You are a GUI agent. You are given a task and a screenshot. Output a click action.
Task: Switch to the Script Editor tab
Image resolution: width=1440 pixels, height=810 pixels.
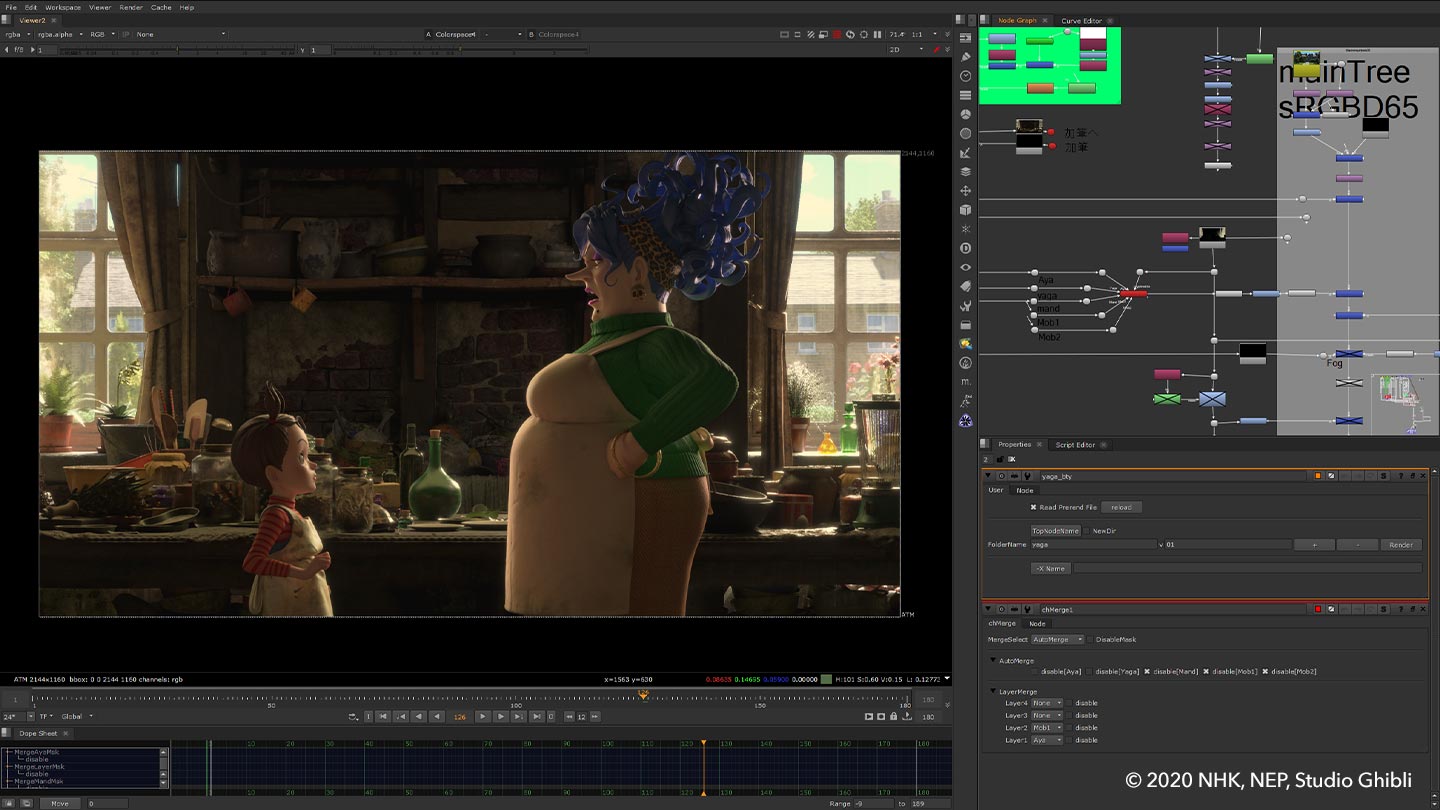point(1075,444)
